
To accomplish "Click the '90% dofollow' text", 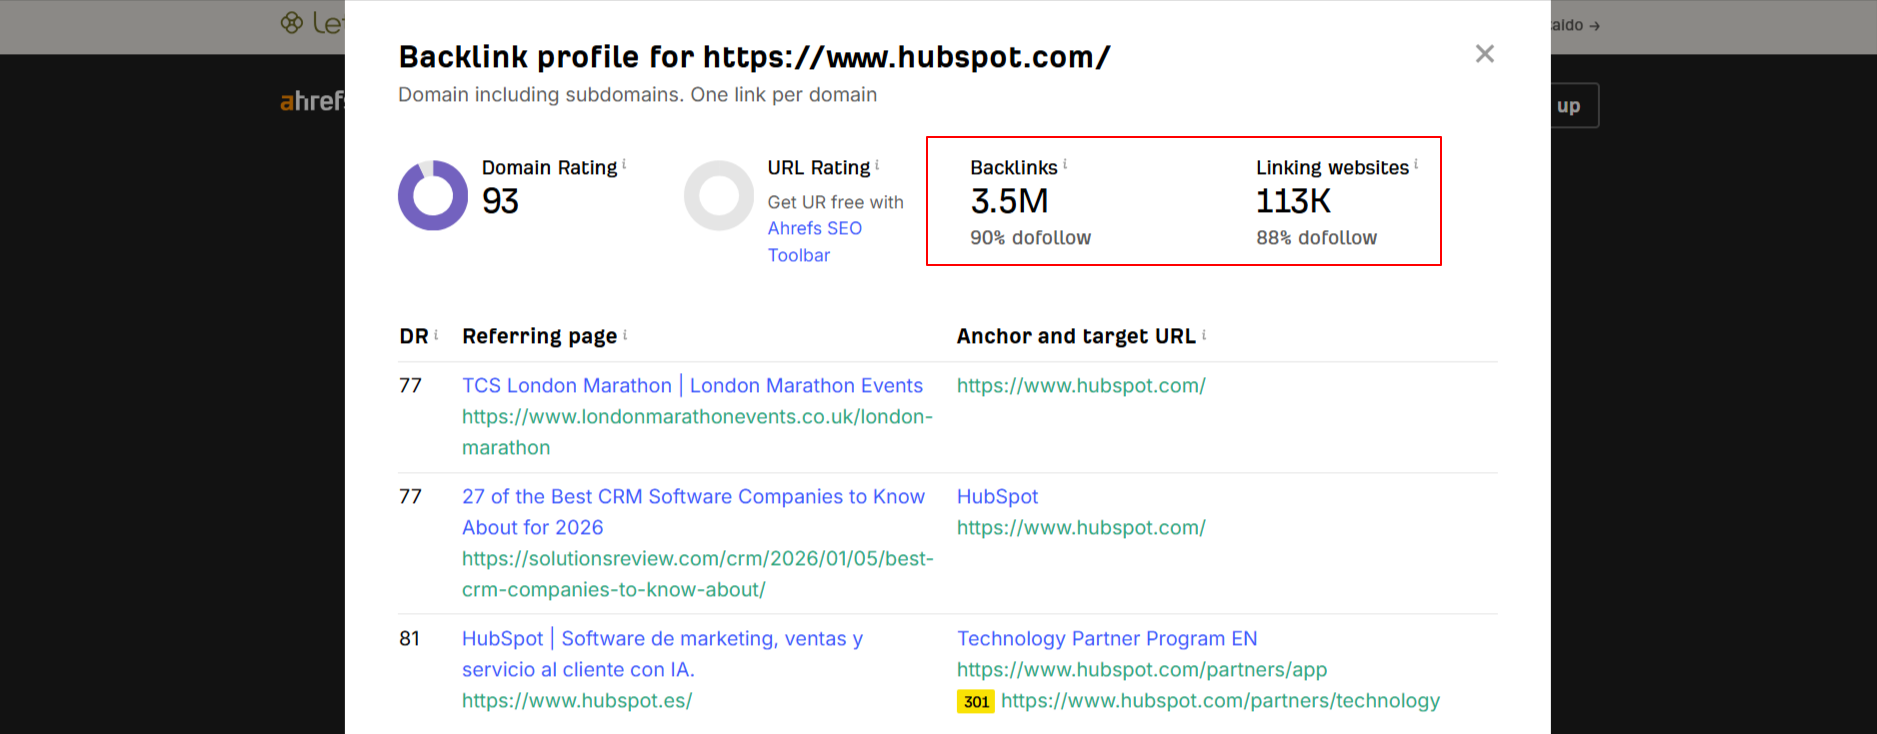I will tap(1030, 238).
